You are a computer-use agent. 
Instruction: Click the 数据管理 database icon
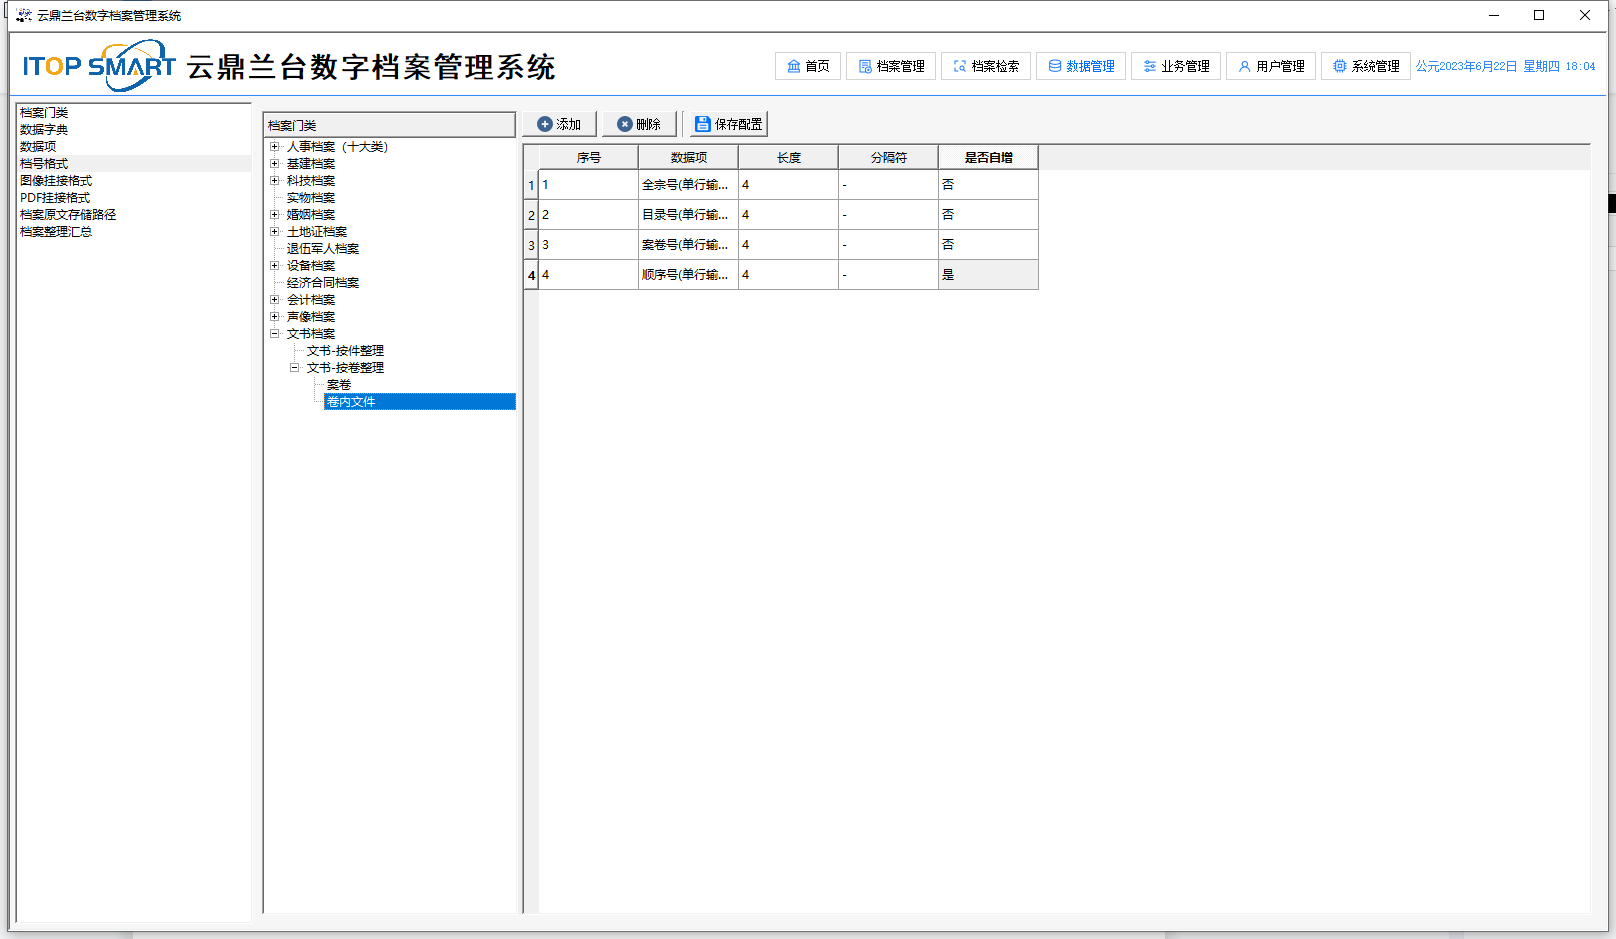coord(1054,66)
